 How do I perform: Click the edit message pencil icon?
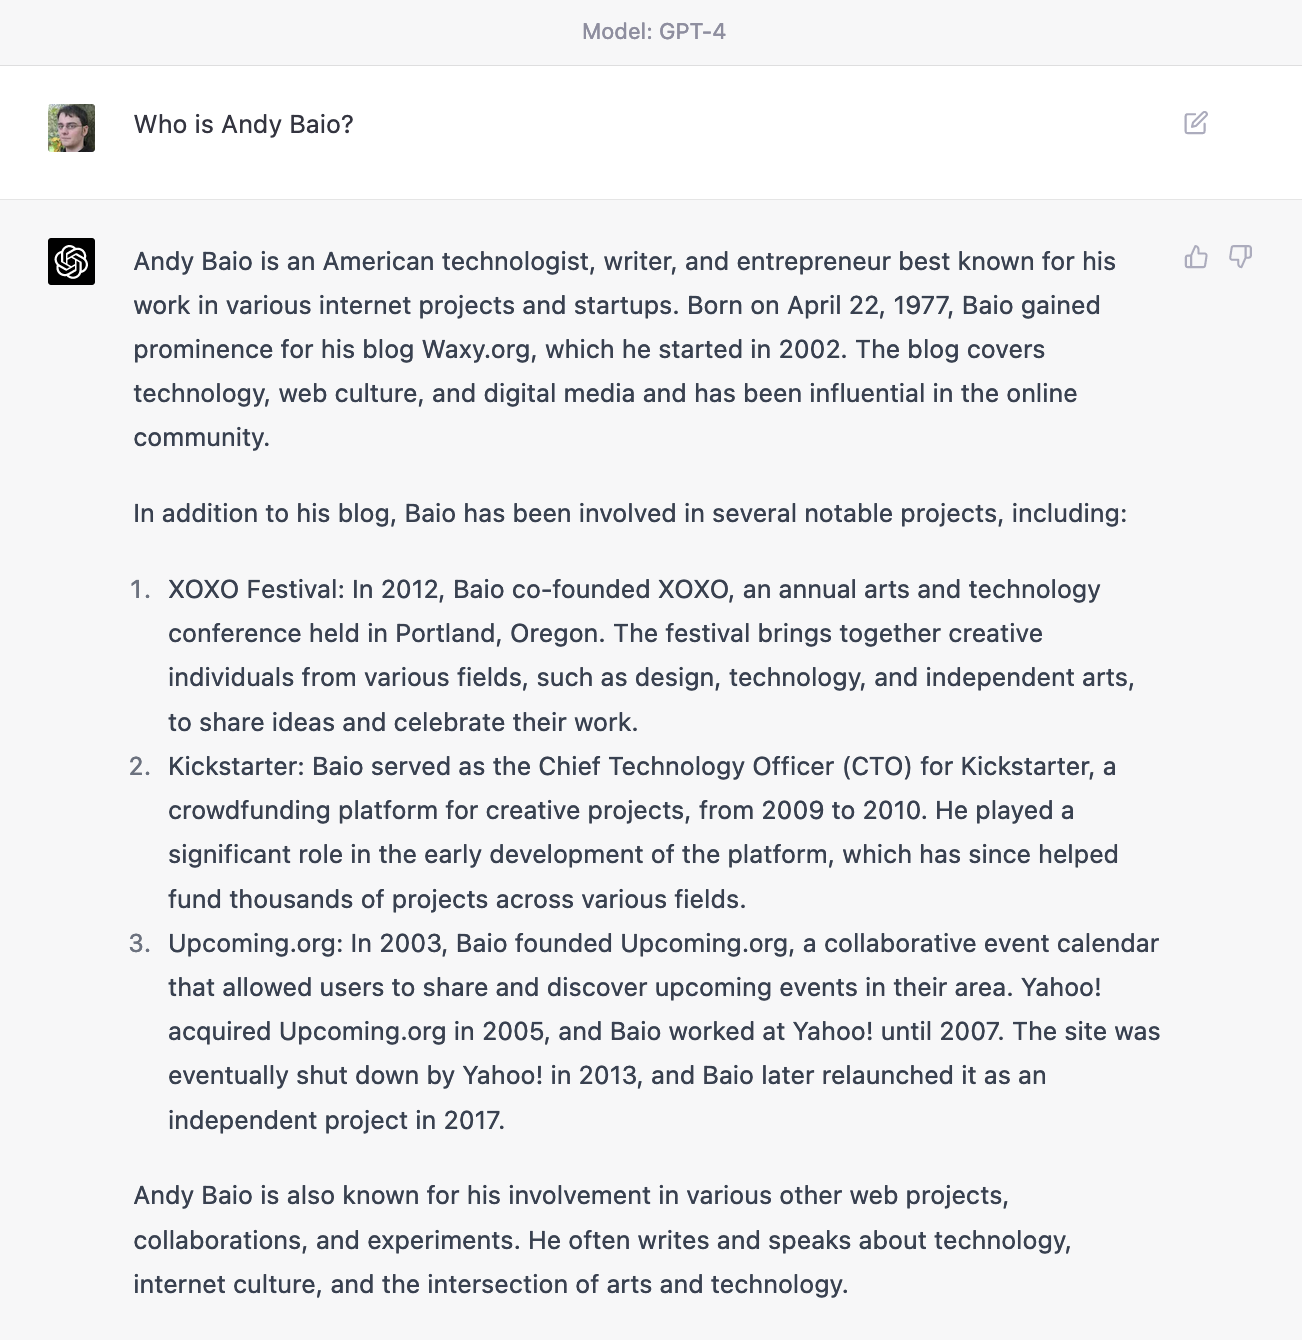pos(1195,123)
